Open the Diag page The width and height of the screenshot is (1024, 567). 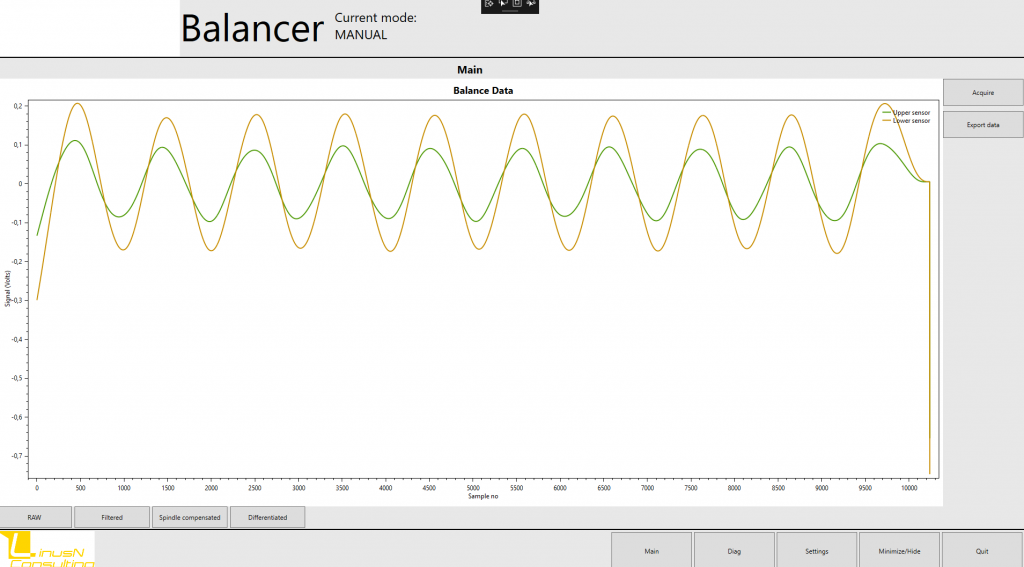[x=734, y=550]
